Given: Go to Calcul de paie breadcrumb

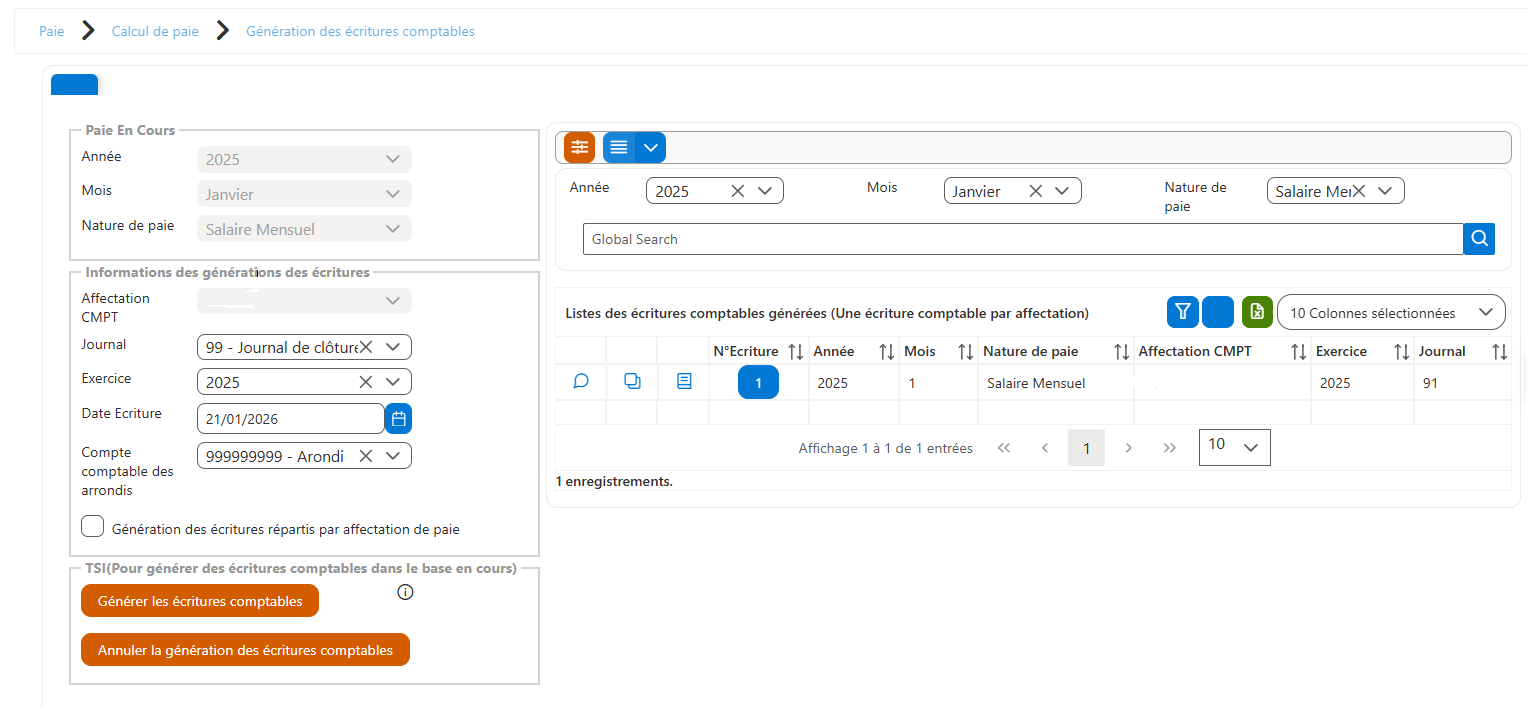Looking at the screenshot, I should 155,31.
